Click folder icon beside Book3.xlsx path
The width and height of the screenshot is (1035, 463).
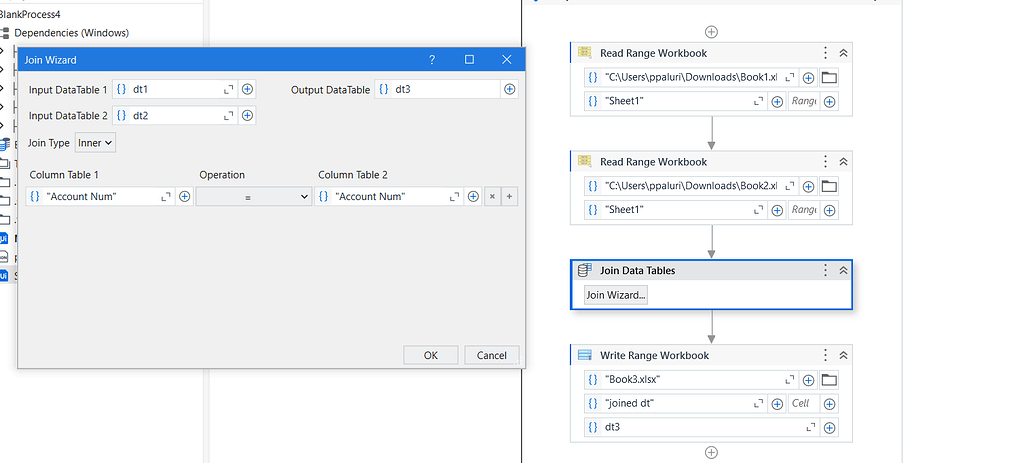click(x=829, y=380)
